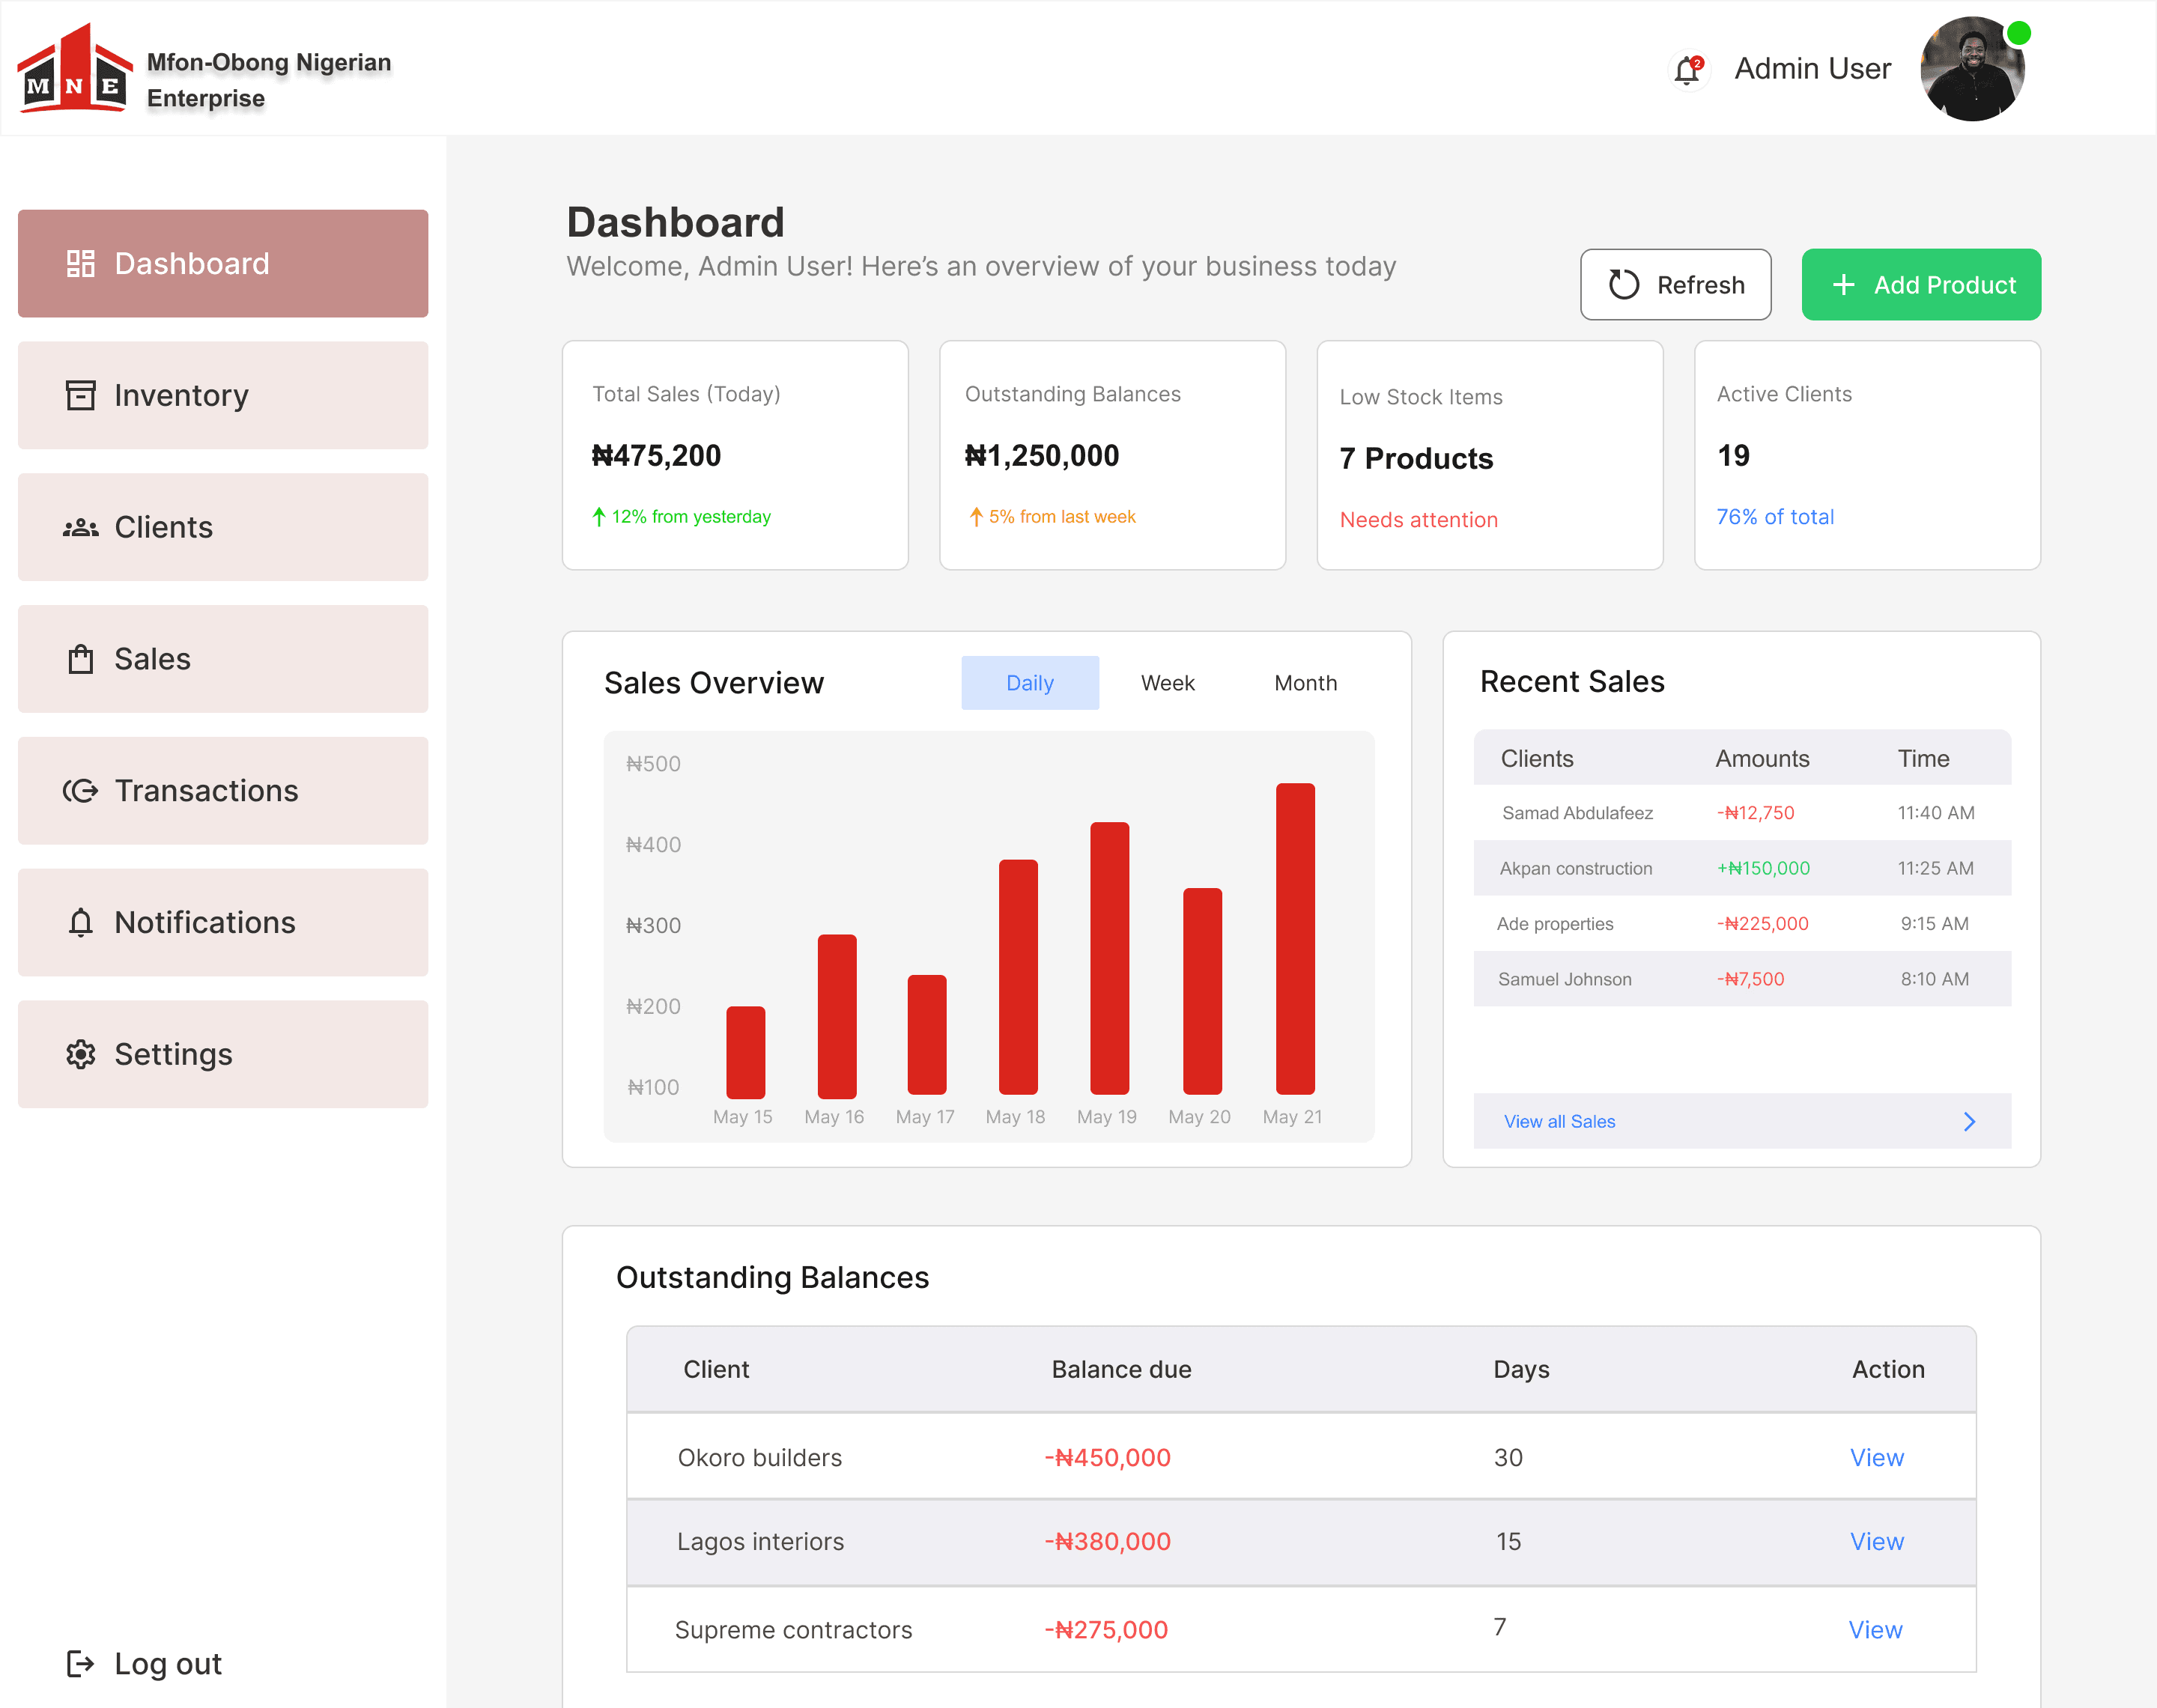This screenshot has width=2157, height=1708.
Task: Click the Sales shopping bag icon
Action: [80, 659]
